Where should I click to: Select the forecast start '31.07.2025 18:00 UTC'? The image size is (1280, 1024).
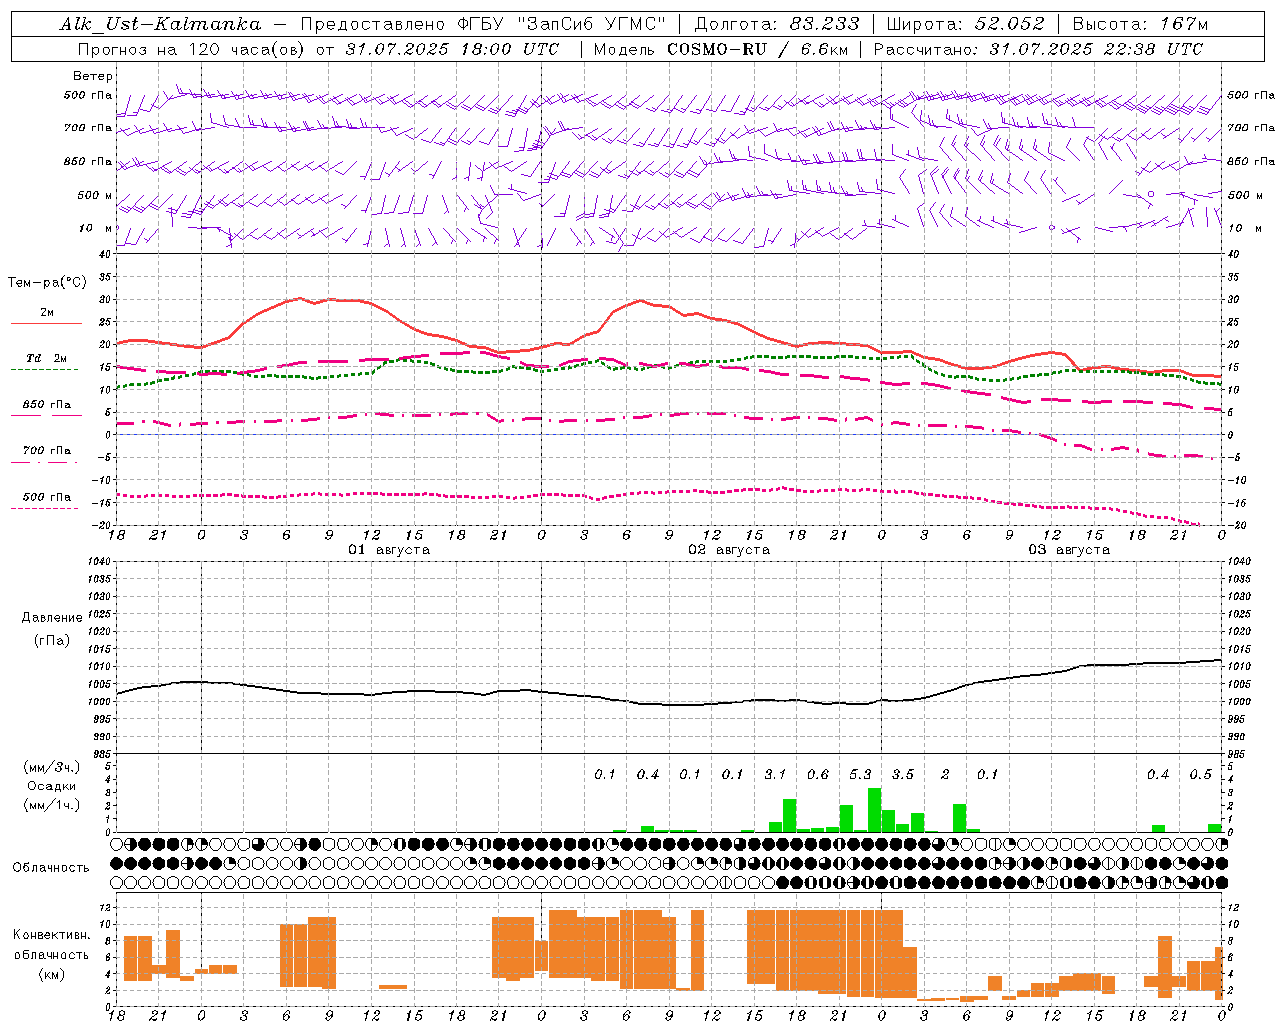452,49
